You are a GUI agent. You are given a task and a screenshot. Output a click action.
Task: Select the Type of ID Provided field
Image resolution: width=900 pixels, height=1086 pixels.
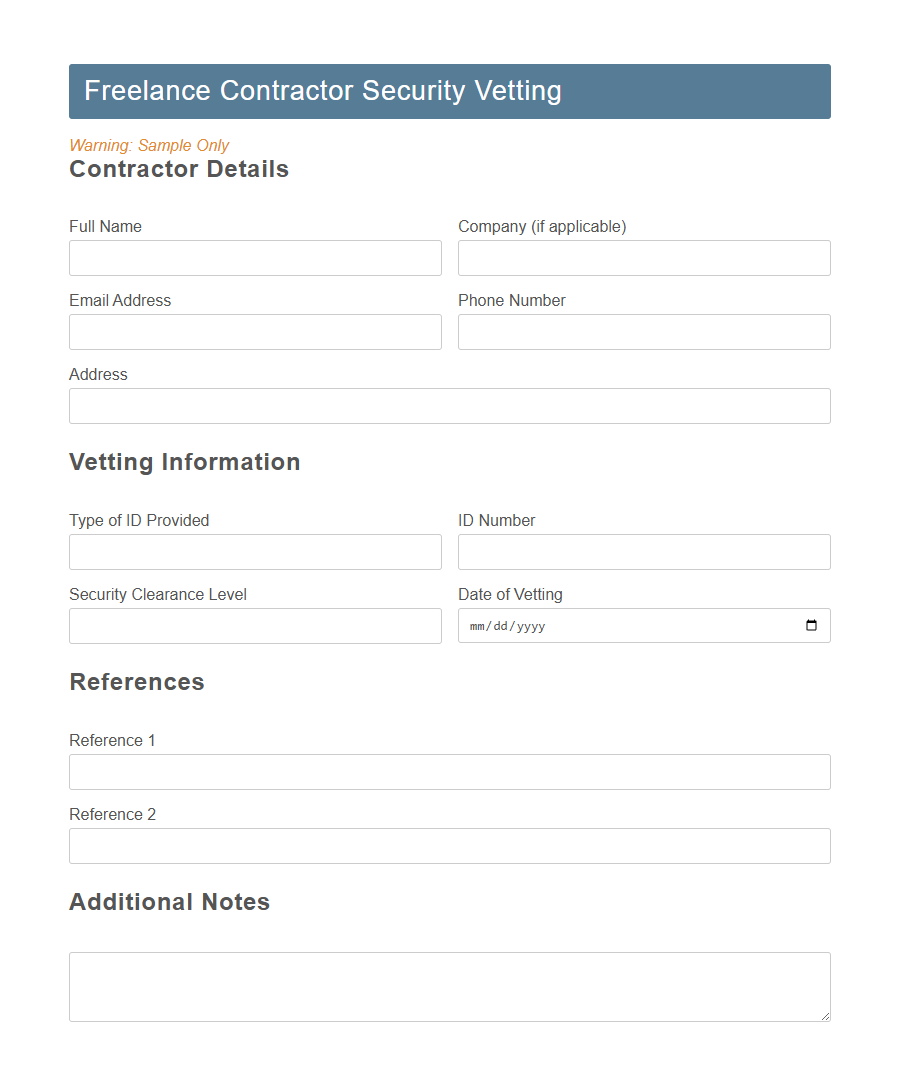(255, 552)
